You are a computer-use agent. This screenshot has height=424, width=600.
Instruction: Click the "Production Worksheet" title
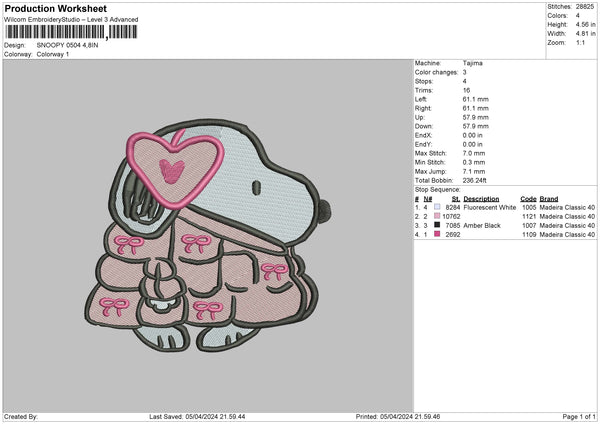[56, 8]
